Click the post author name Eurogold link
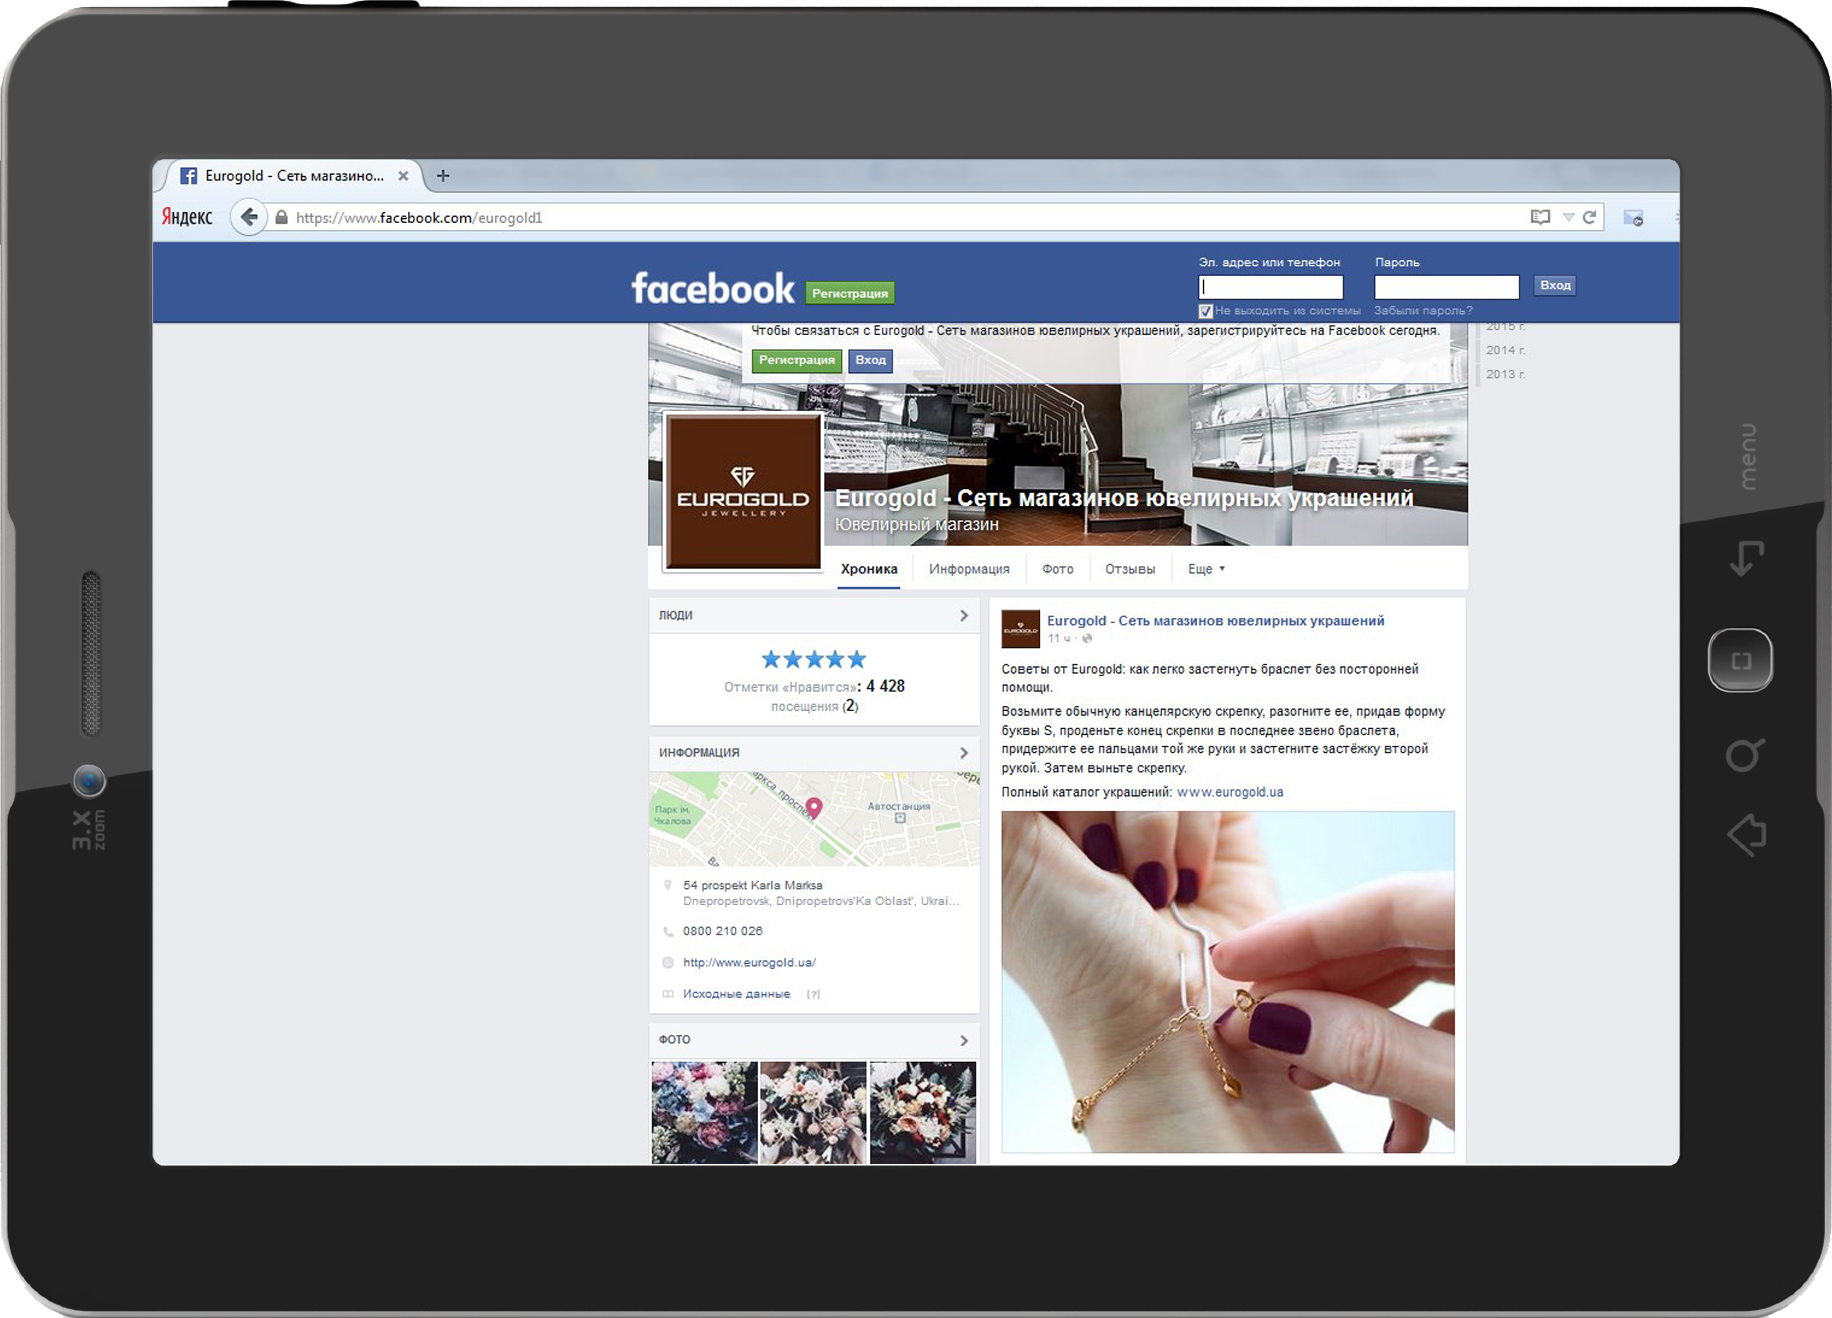 pos(1215,621)
